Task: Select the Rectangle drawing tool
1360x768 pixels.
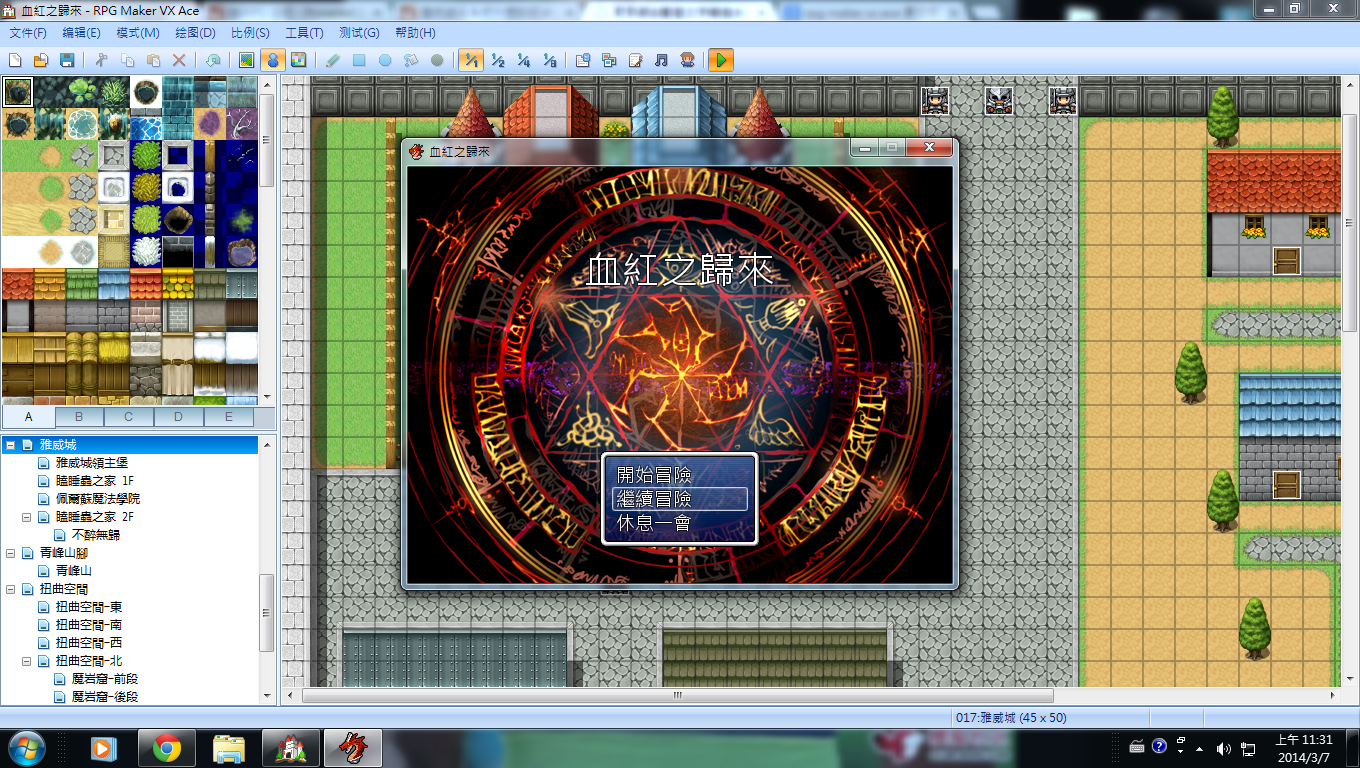Action: click(359, 60)
